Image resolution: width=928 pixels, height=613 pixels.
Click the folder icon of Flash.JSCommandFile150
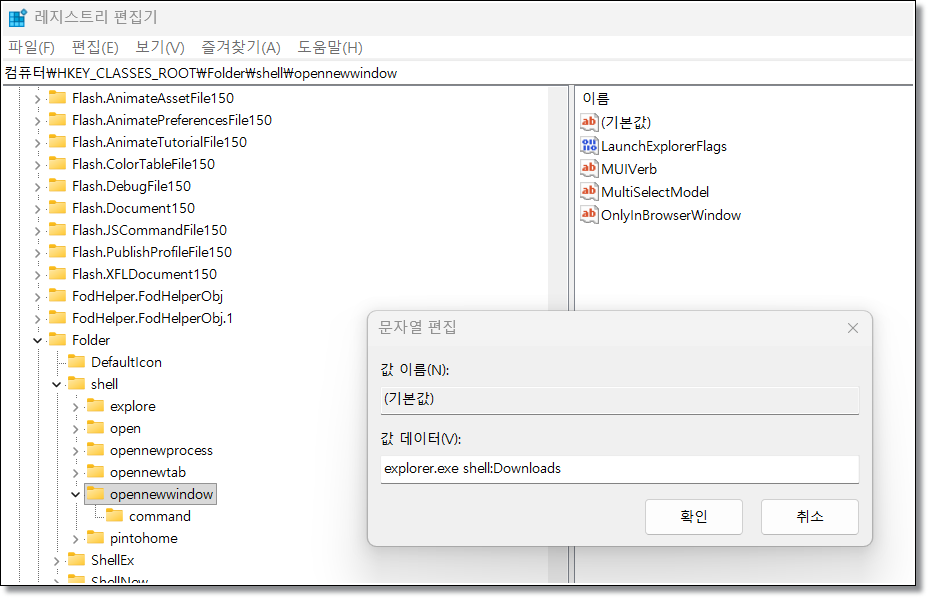tap(57, 230)
